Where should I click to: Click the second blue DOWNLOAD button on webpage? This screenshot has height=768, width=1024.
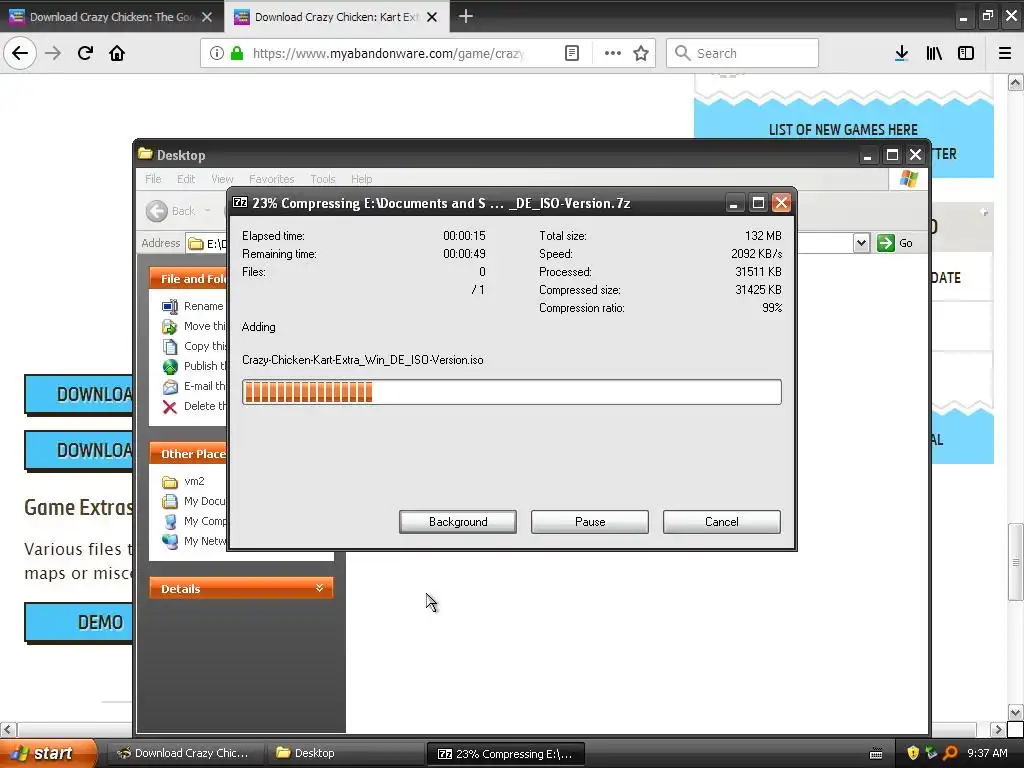pos(78,451)
